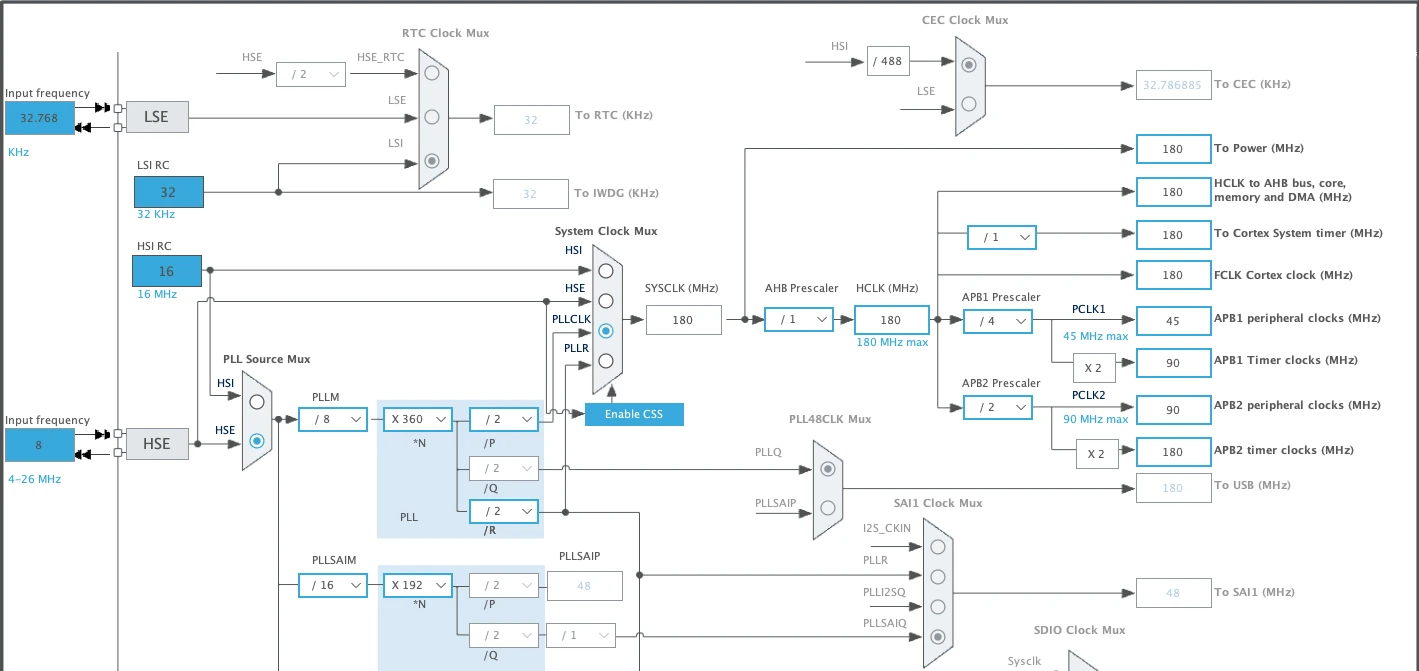Click the APB2 peripheral clocks value field
This screenshot has height=671, width=1419.
1173,410
